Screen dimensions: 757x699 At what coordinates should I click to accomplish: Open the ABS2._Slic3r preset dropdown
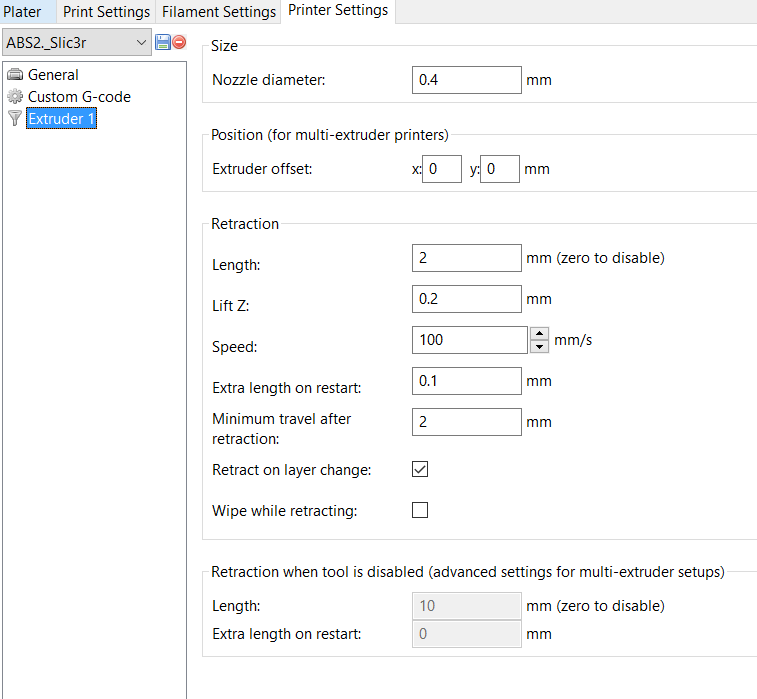[x=140, y=42]
